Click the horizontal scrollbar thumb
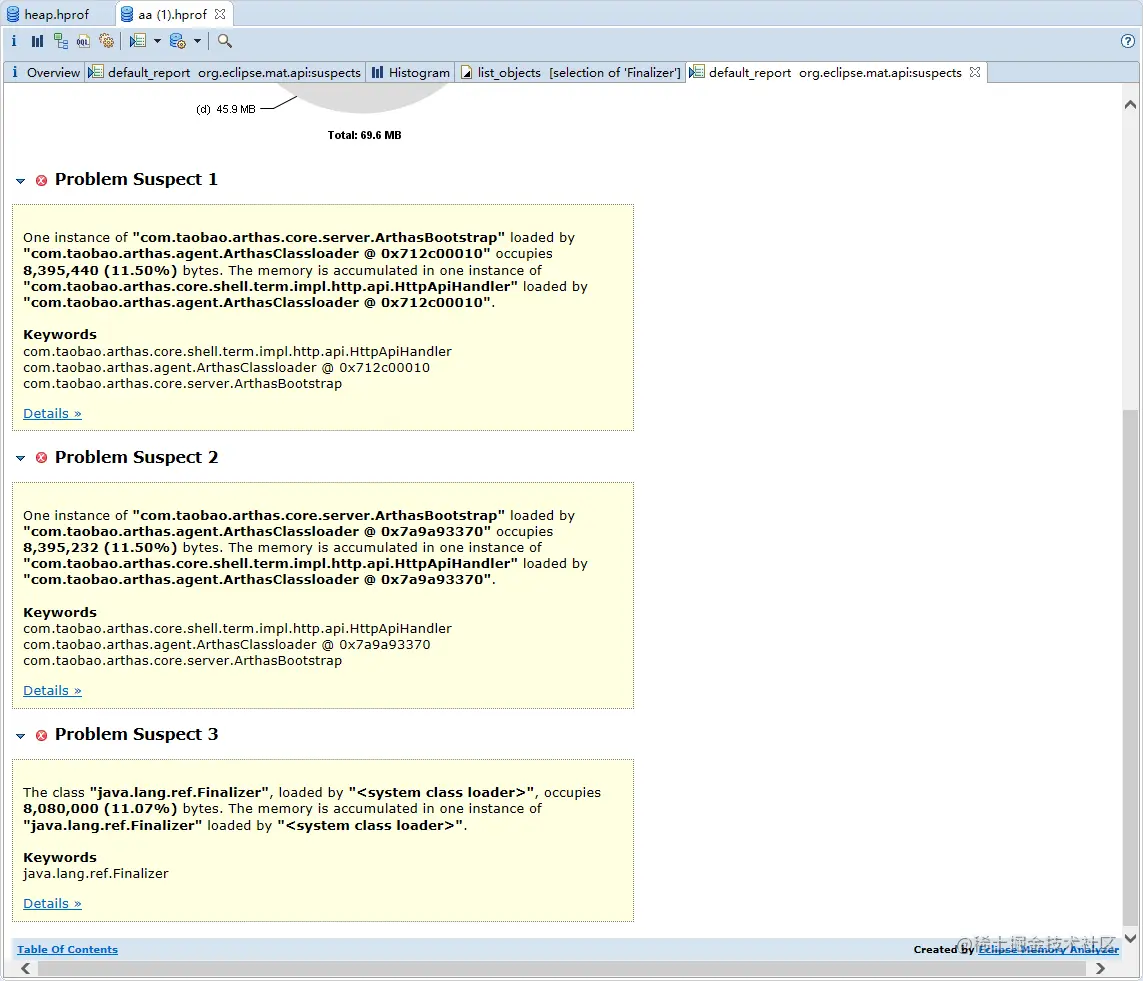 (x=562, y=968)
